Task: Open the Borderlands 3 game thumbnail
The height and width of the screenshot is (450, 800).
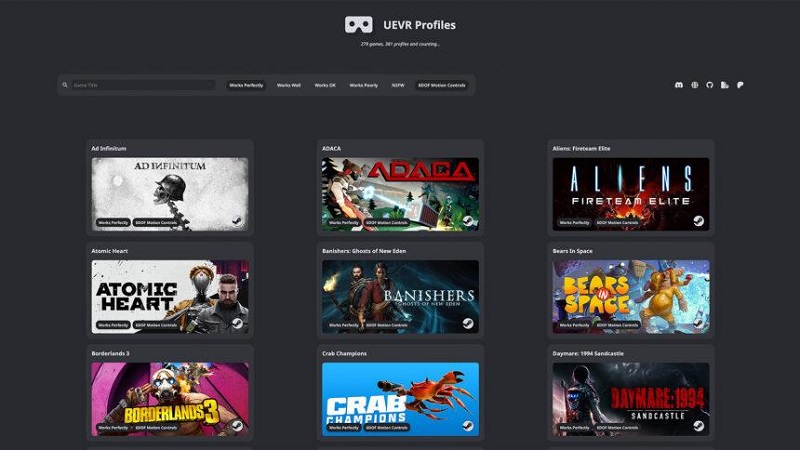Action: coord(170,398)
